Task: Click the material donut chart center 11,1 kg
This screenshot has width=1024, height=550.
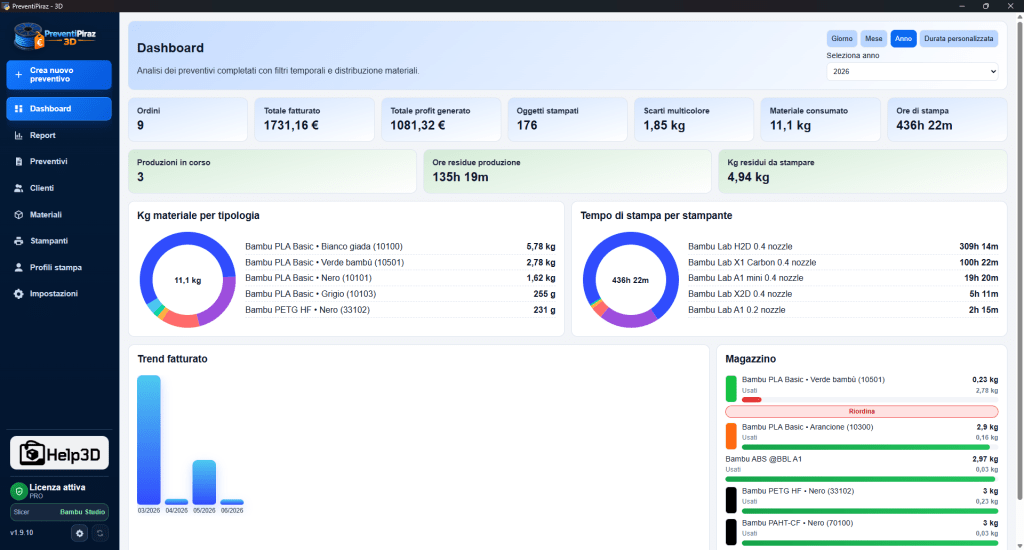Action: [187, 280]
